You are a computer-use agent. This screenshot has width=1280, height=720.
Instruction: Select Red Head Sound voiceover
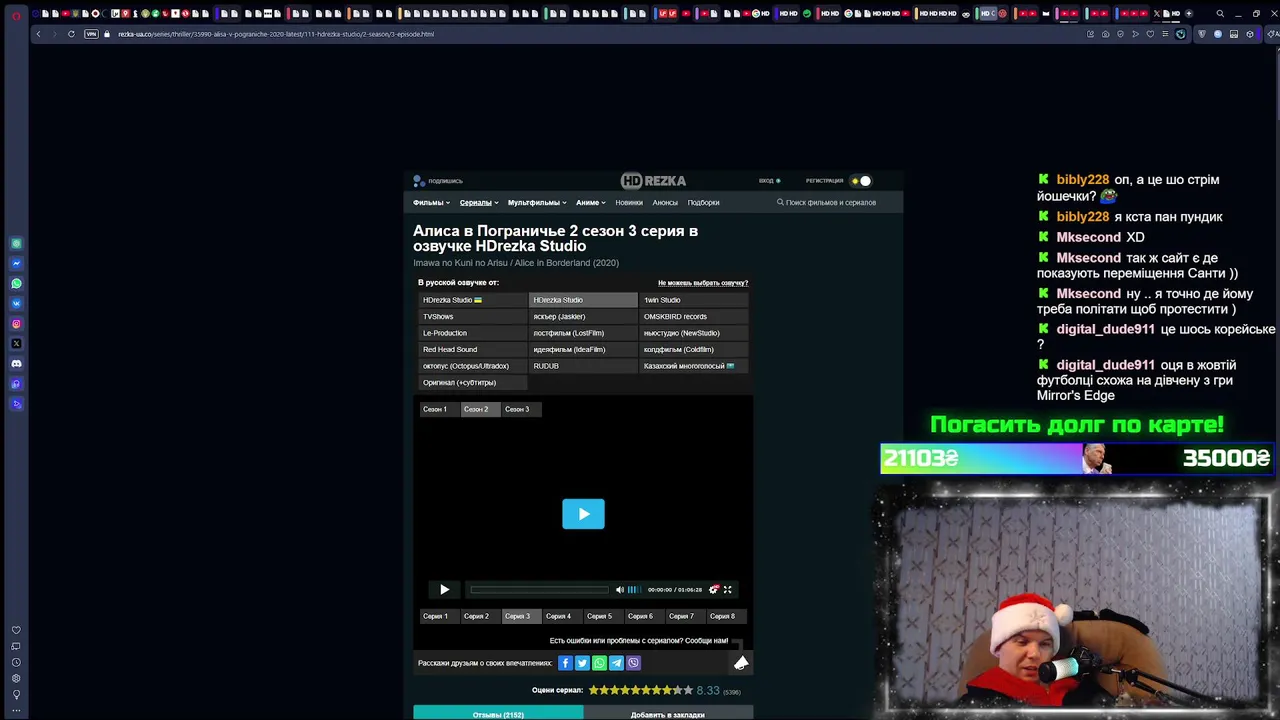coord(472,350)
